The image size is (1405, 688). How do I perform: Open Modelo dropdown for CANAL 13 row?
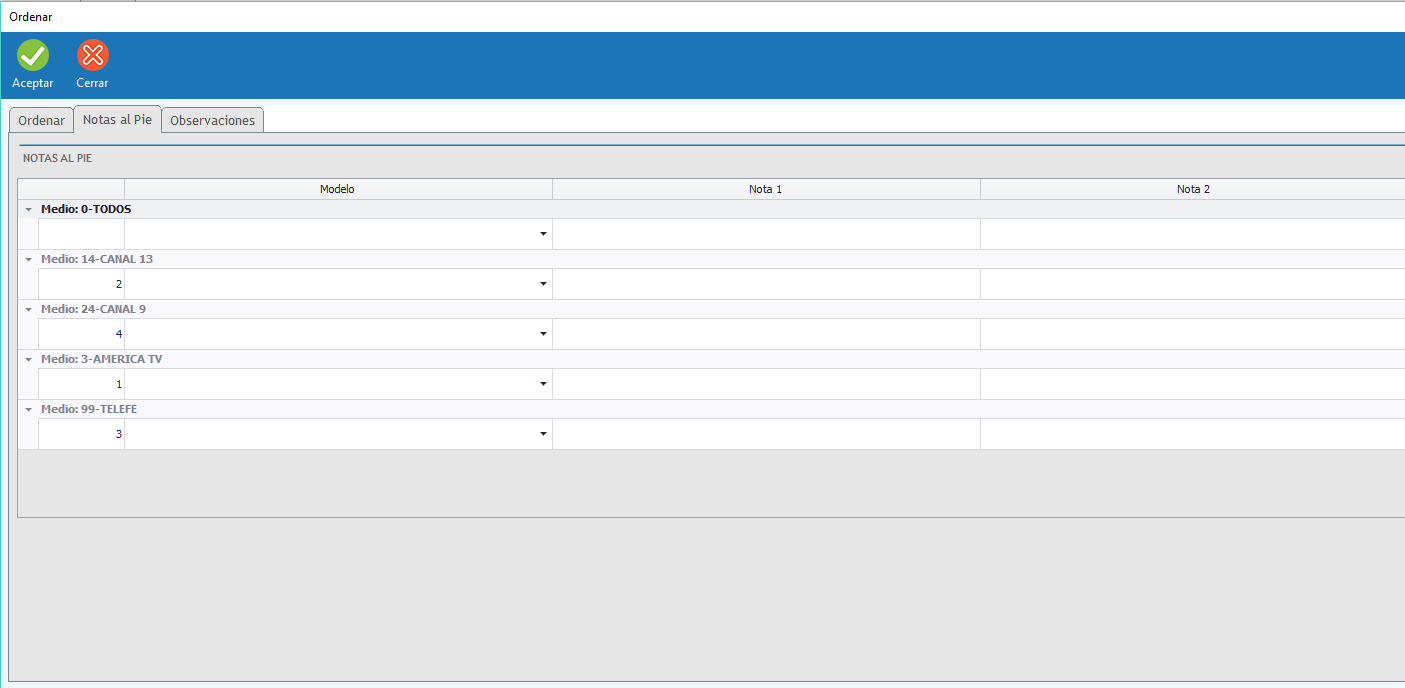coord(543,284)
